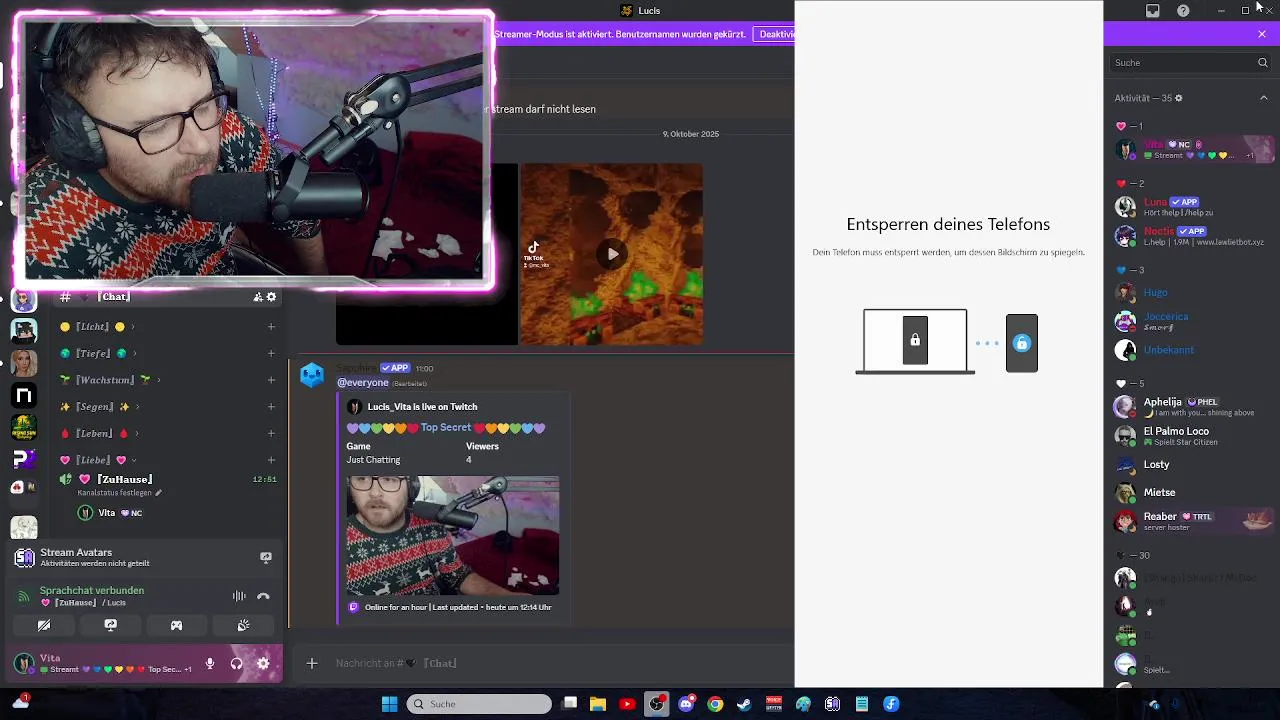Open Discord inbox icon in title bar
Screen dimensions: 1280x720
tap(1153, 11)
